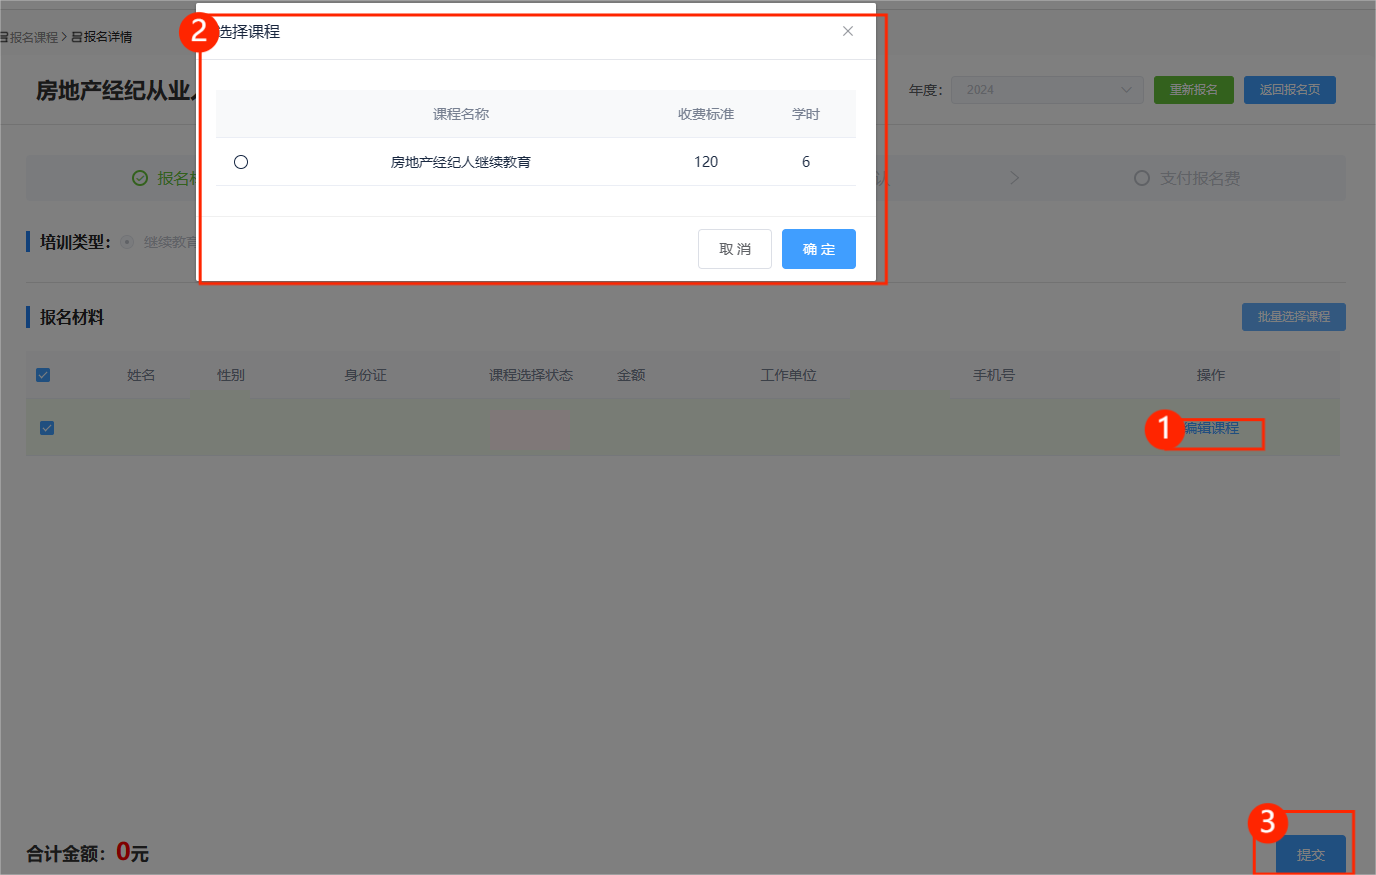Viewport: 1376px width, 875px height.
Task: Toggle the select-all checkbox in the table header
Action: [x=43, y=375]
